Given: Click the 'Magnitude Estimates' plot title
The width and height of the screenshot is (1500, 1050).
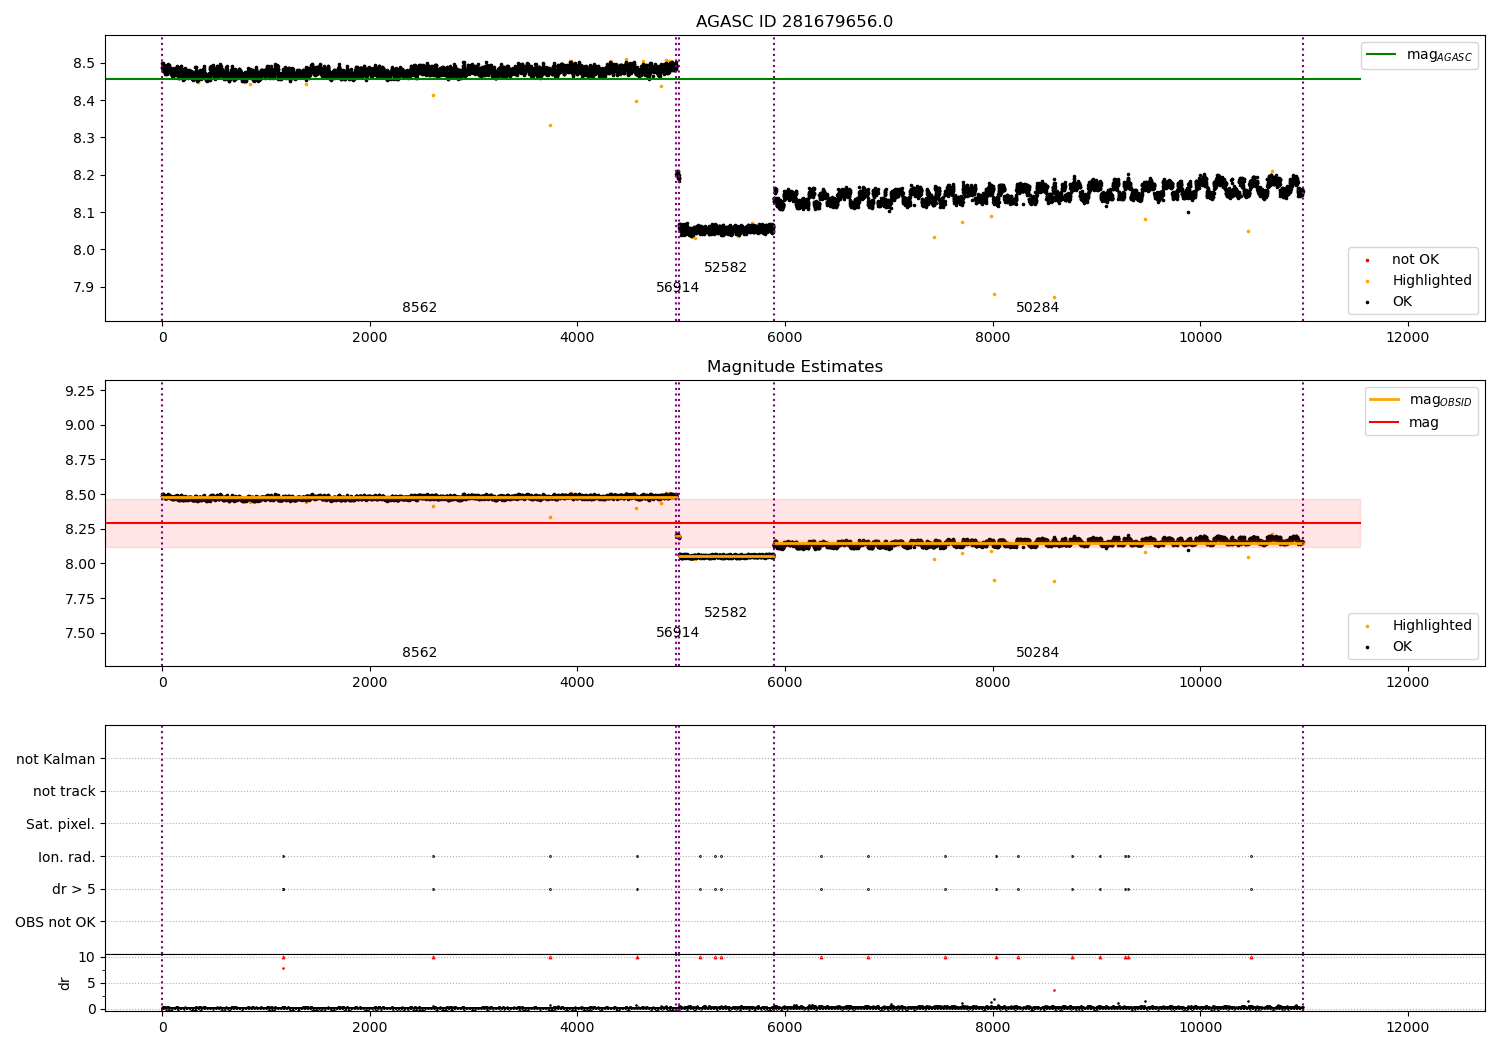Looking at the screenshot, I should [794, 367].
